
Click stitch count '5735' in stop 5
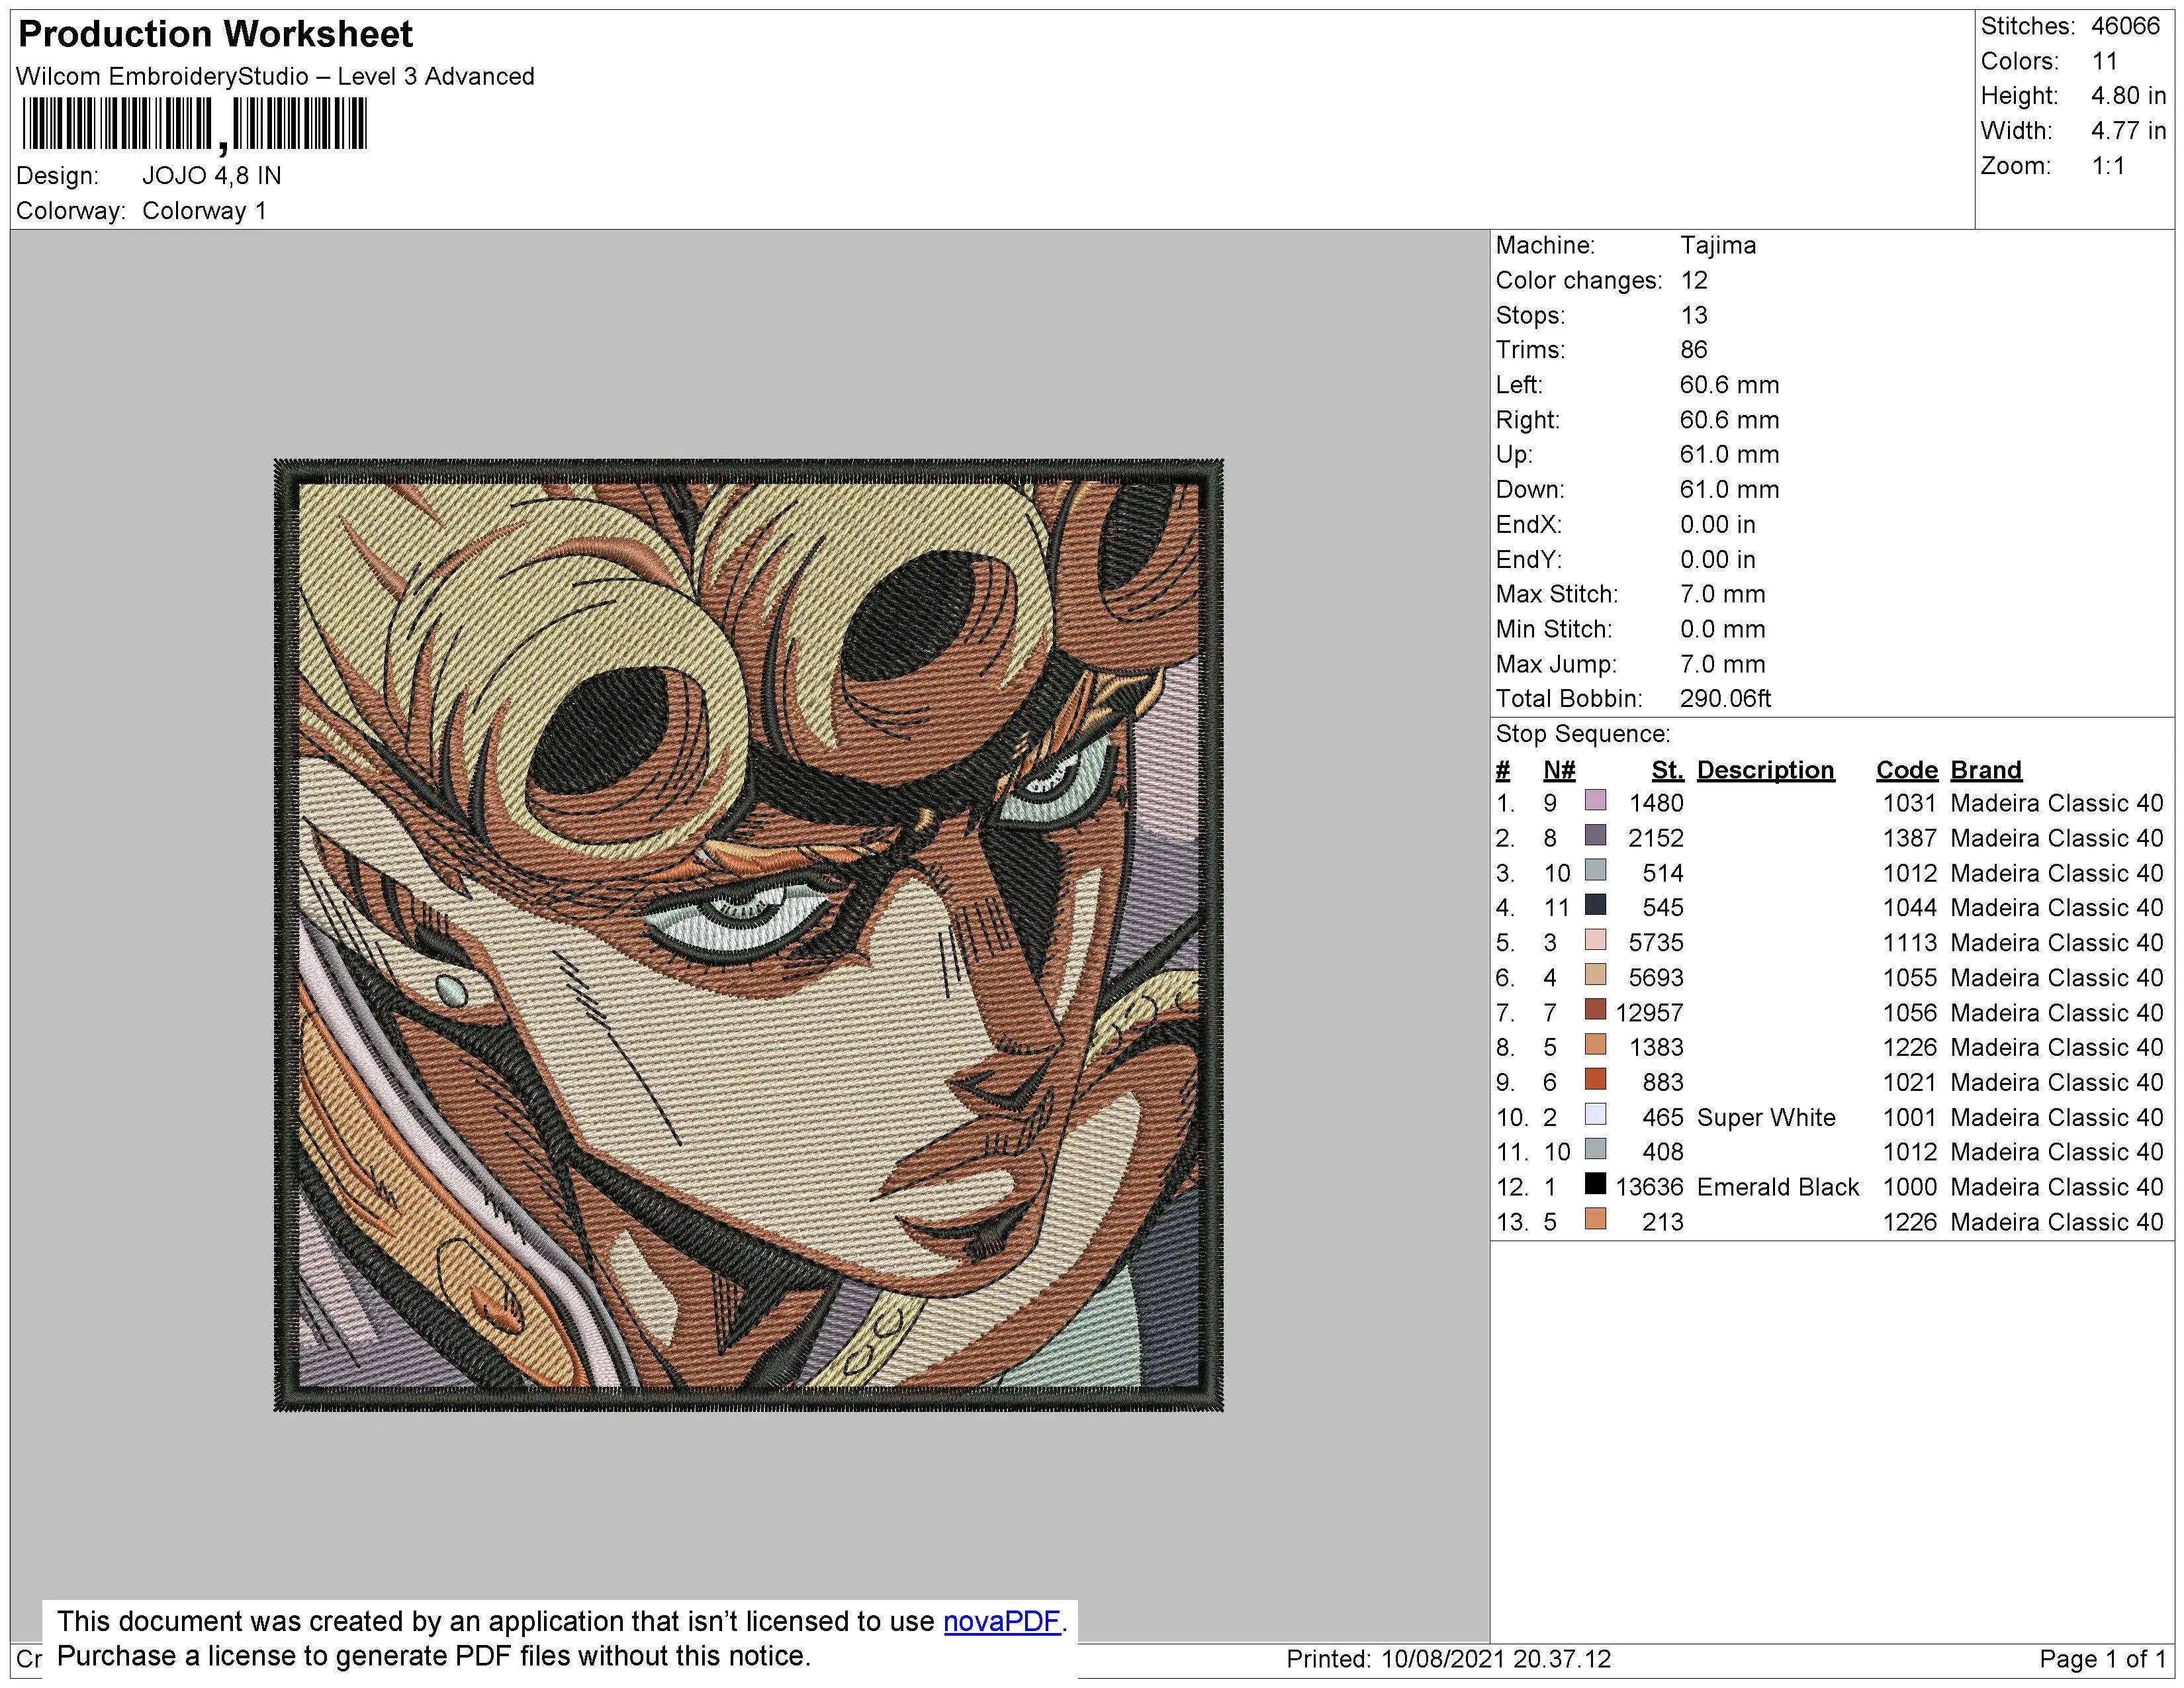[x=1656, y=943]
